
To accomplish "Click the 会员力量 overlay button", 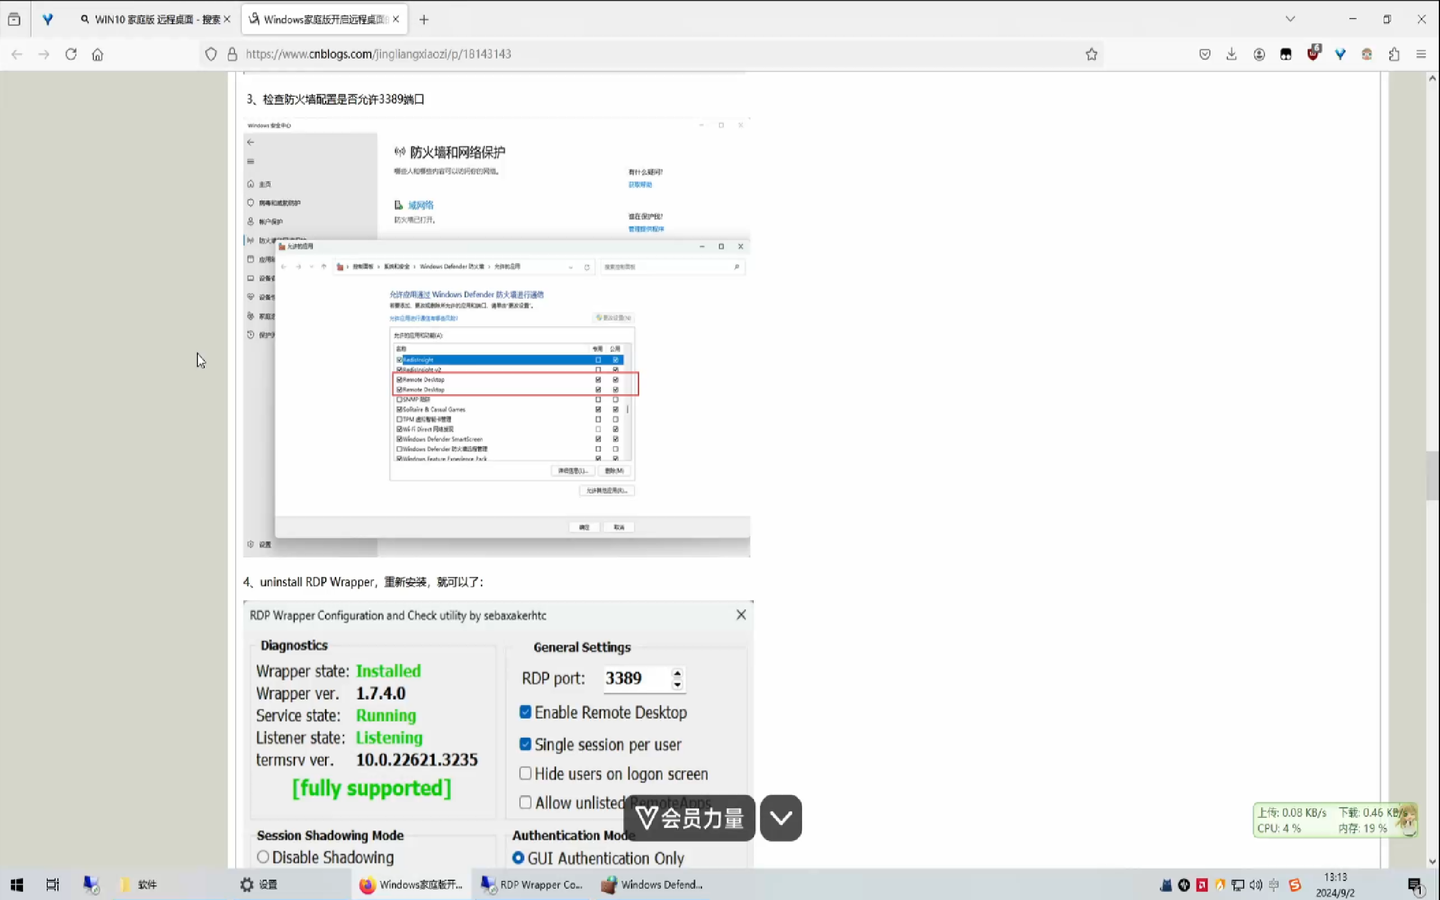I will [689, 818].
